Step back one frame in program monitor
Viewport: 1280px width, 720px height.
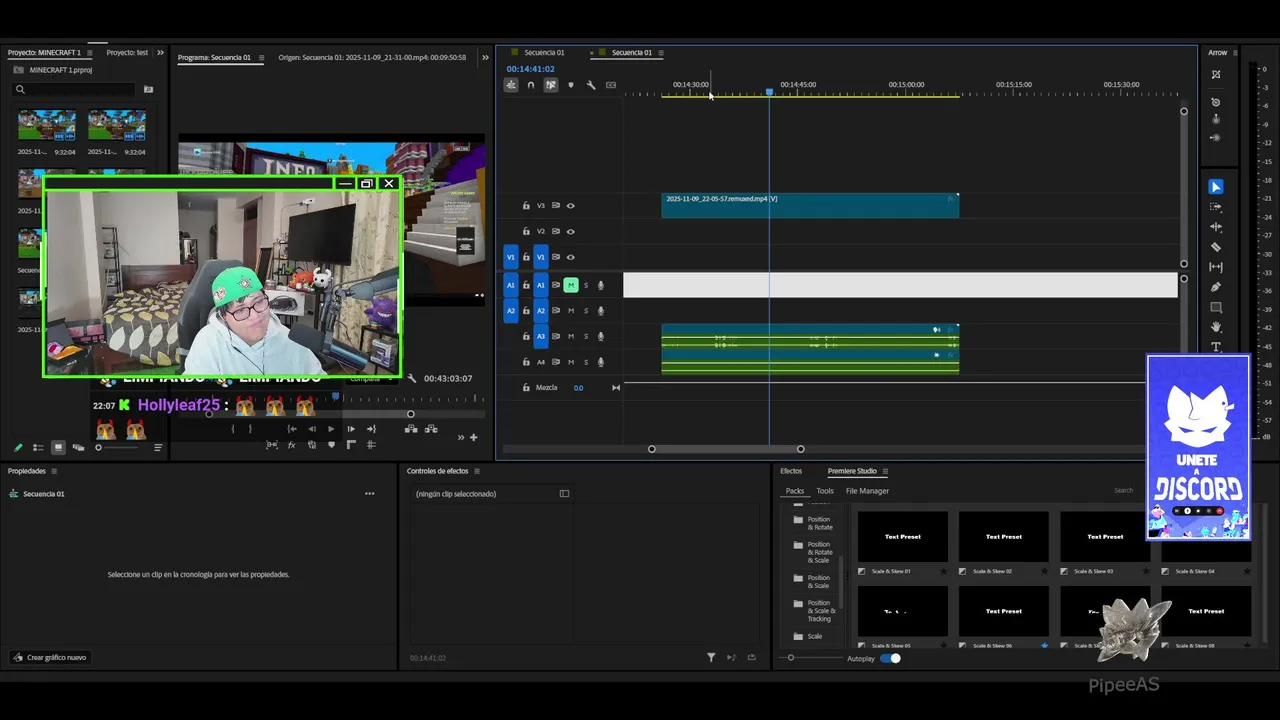click(x=312, y=429)
